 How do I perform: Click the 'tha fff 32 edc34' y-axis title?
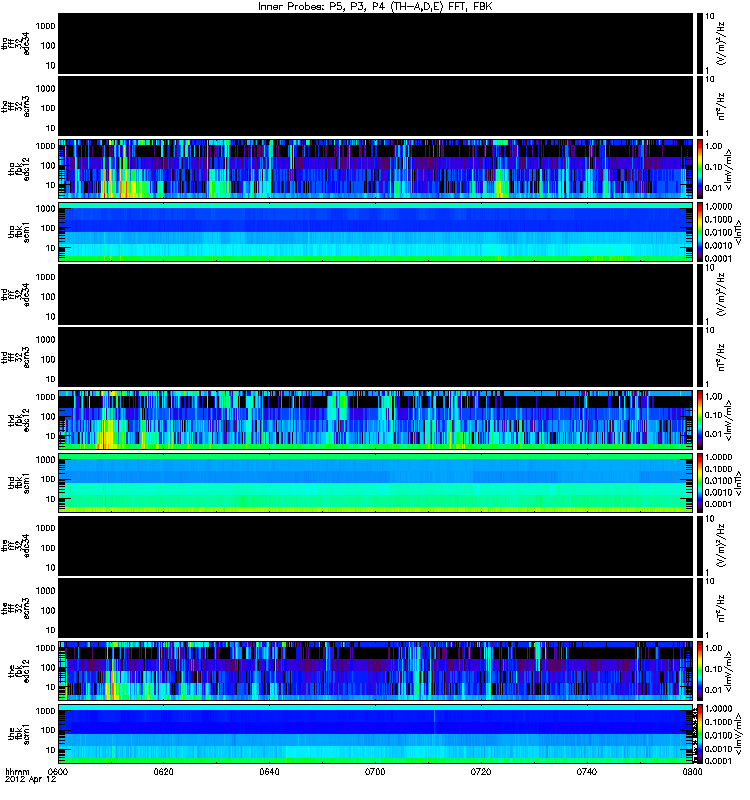point(16,43)
